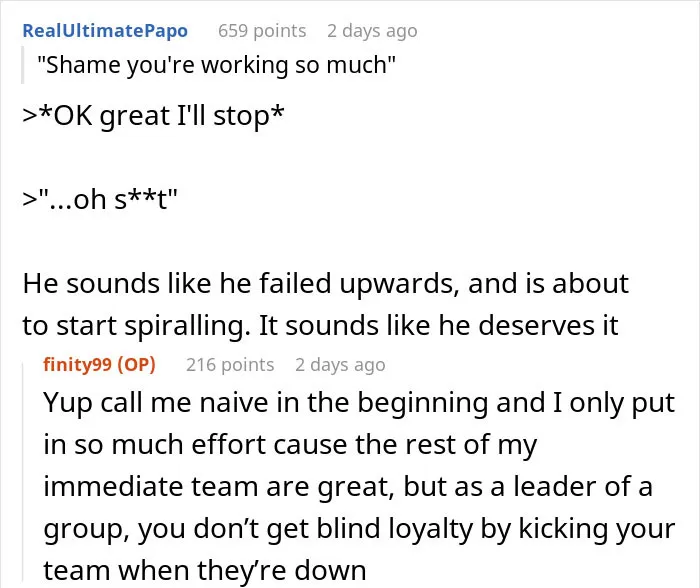700x588 pixels.
Task: Click the "...oh s**t" line
Action: [100, 199]
